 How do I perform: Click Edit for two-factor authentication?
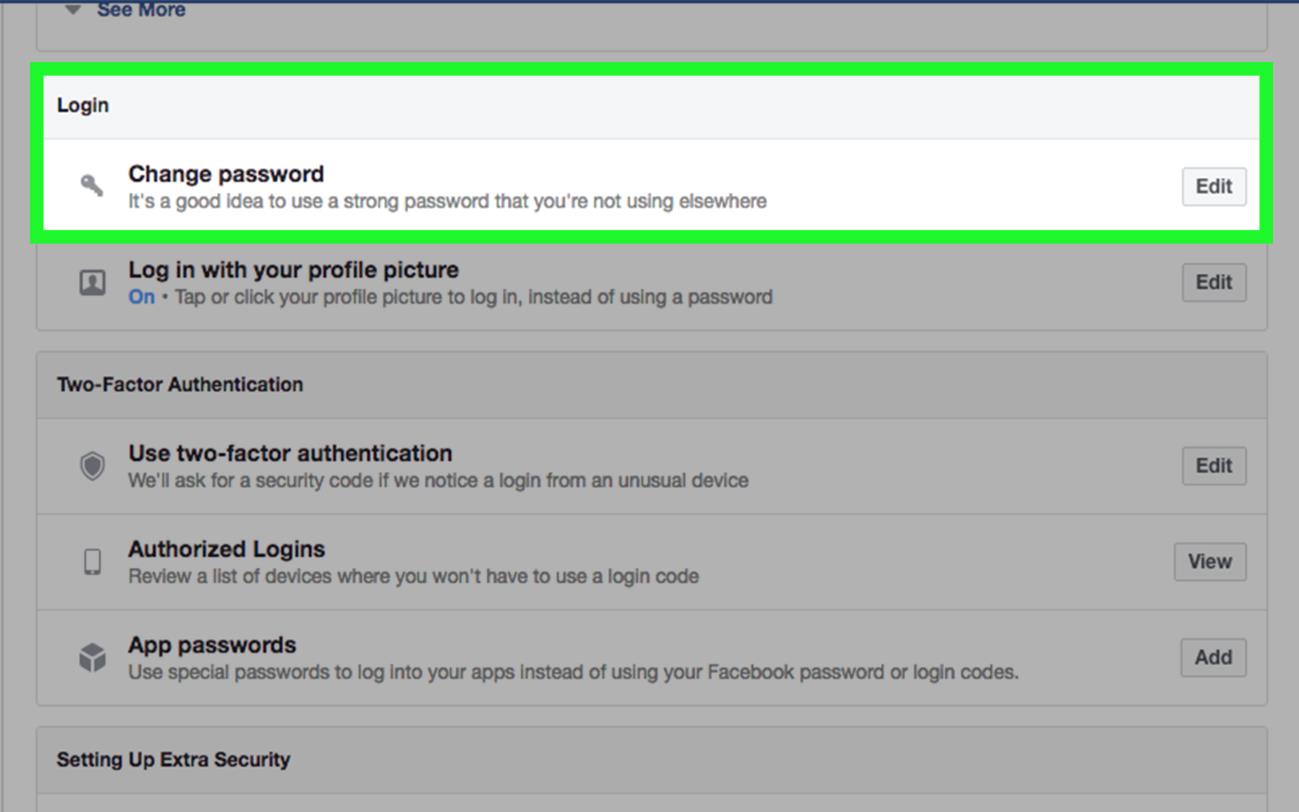coord(1213,465)
